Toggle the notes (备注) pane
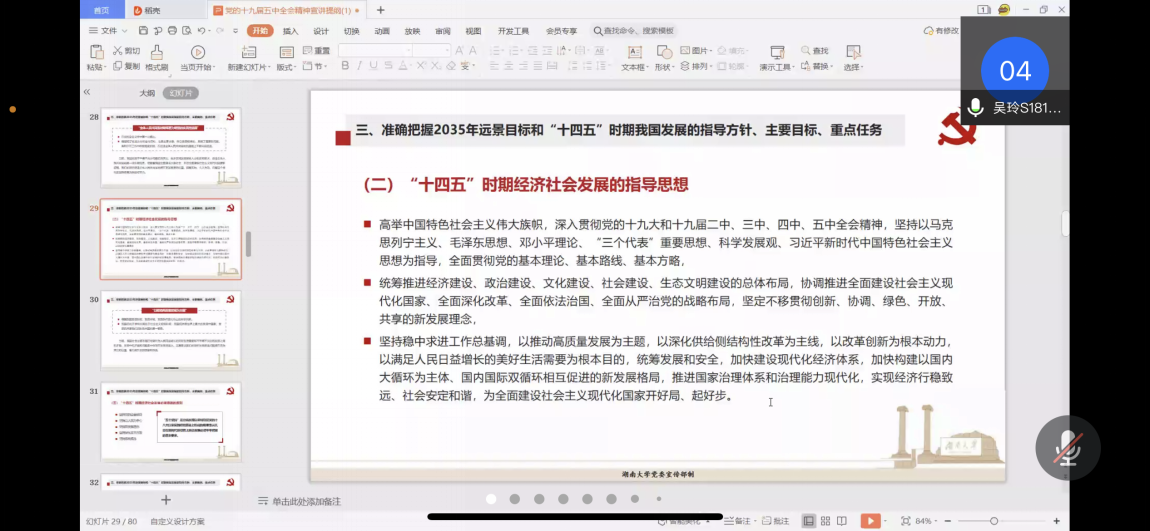Viewport: 1150px width, 531px height. click(x=737, y=521)
